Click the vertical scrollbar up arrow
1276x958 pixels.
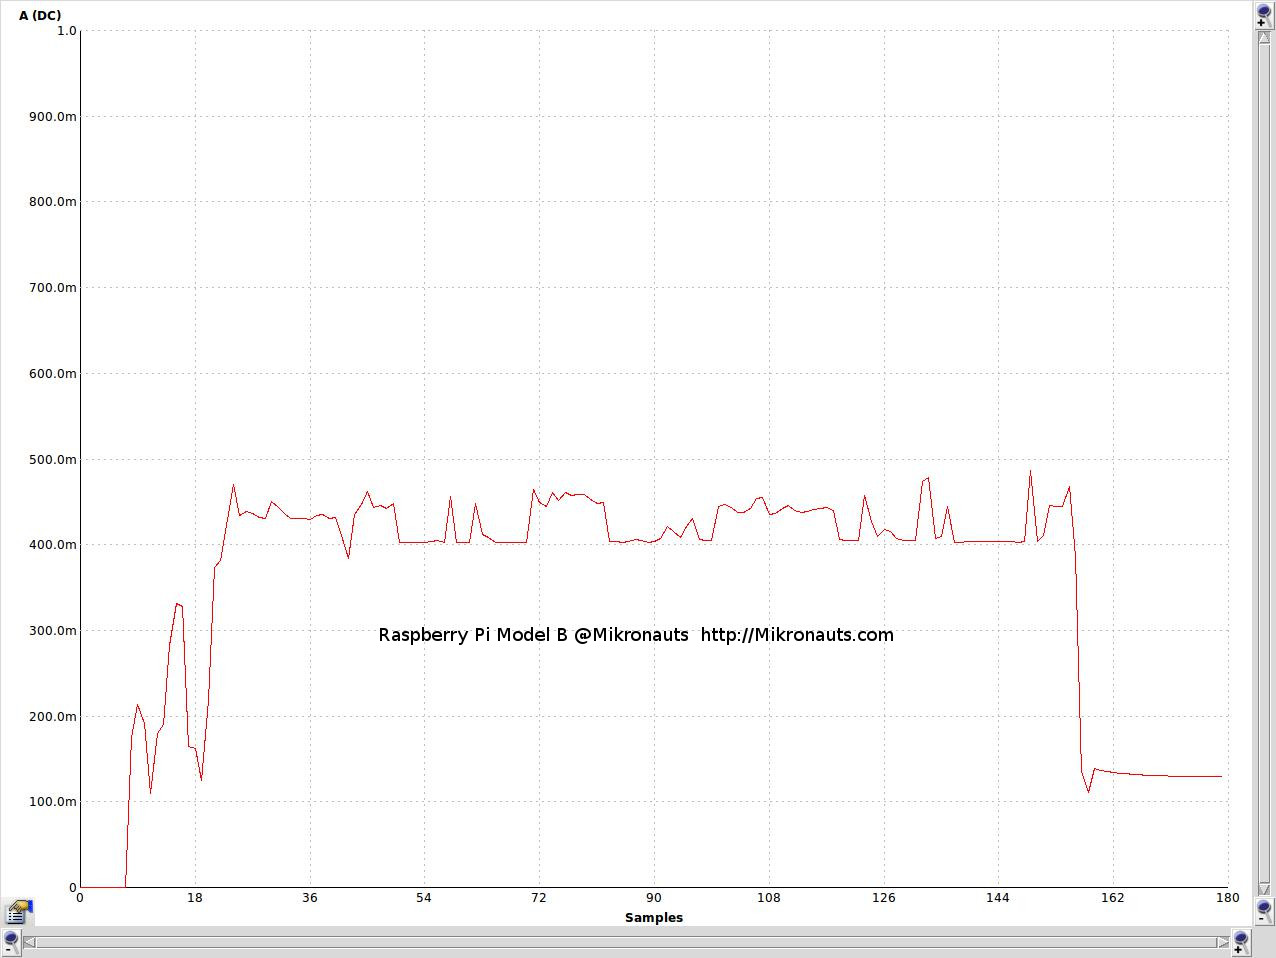click(x=1264, y=37)
